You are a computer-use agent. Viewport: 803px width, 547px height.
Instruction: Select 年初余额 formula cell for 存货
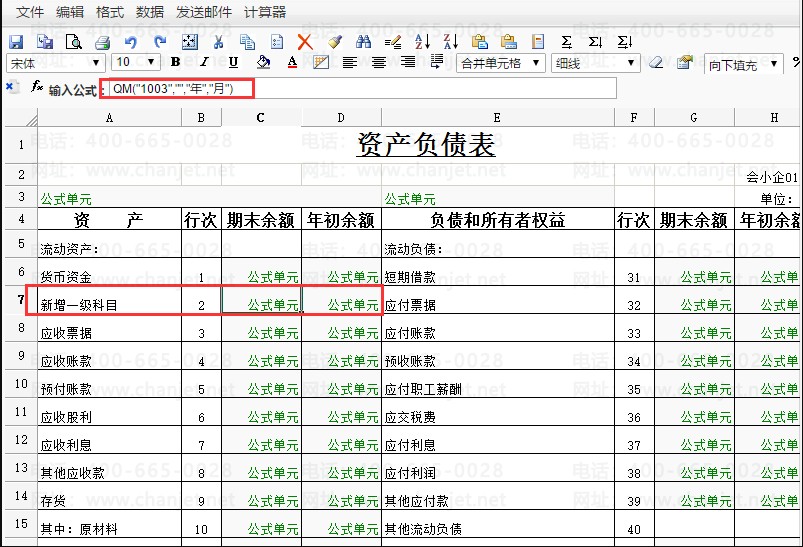342,496
